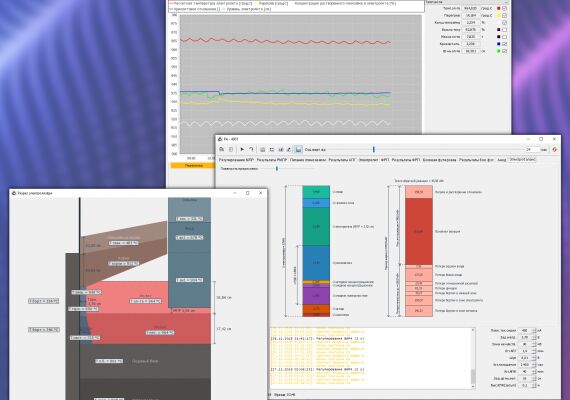Viewport: 570px width, 400px height.
Task: Select the Анод tab
Action: (x=501, y=160)
